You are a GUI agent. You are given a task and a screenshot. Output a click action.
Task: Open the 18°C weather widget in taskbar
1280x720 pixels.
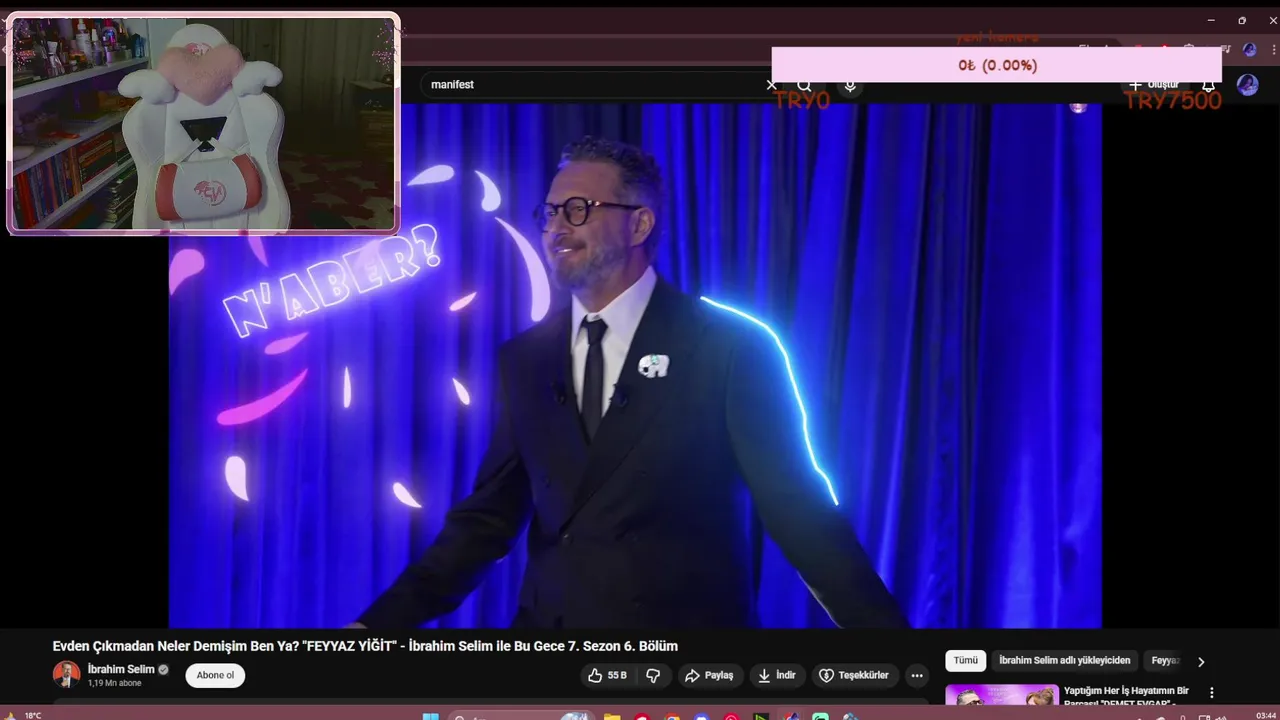point(24,715)
